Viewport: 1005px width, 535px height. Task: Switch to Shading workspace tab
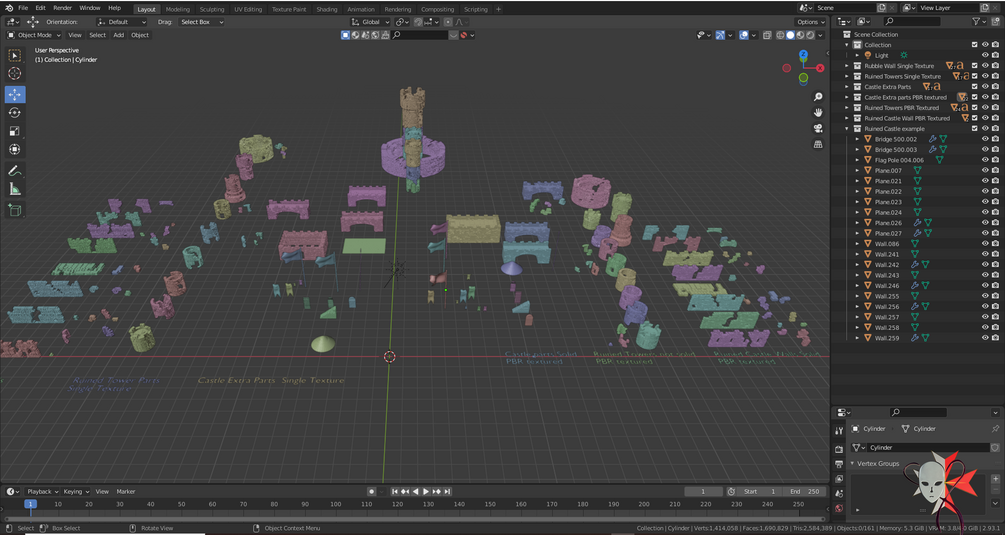(x=327, y=10)
